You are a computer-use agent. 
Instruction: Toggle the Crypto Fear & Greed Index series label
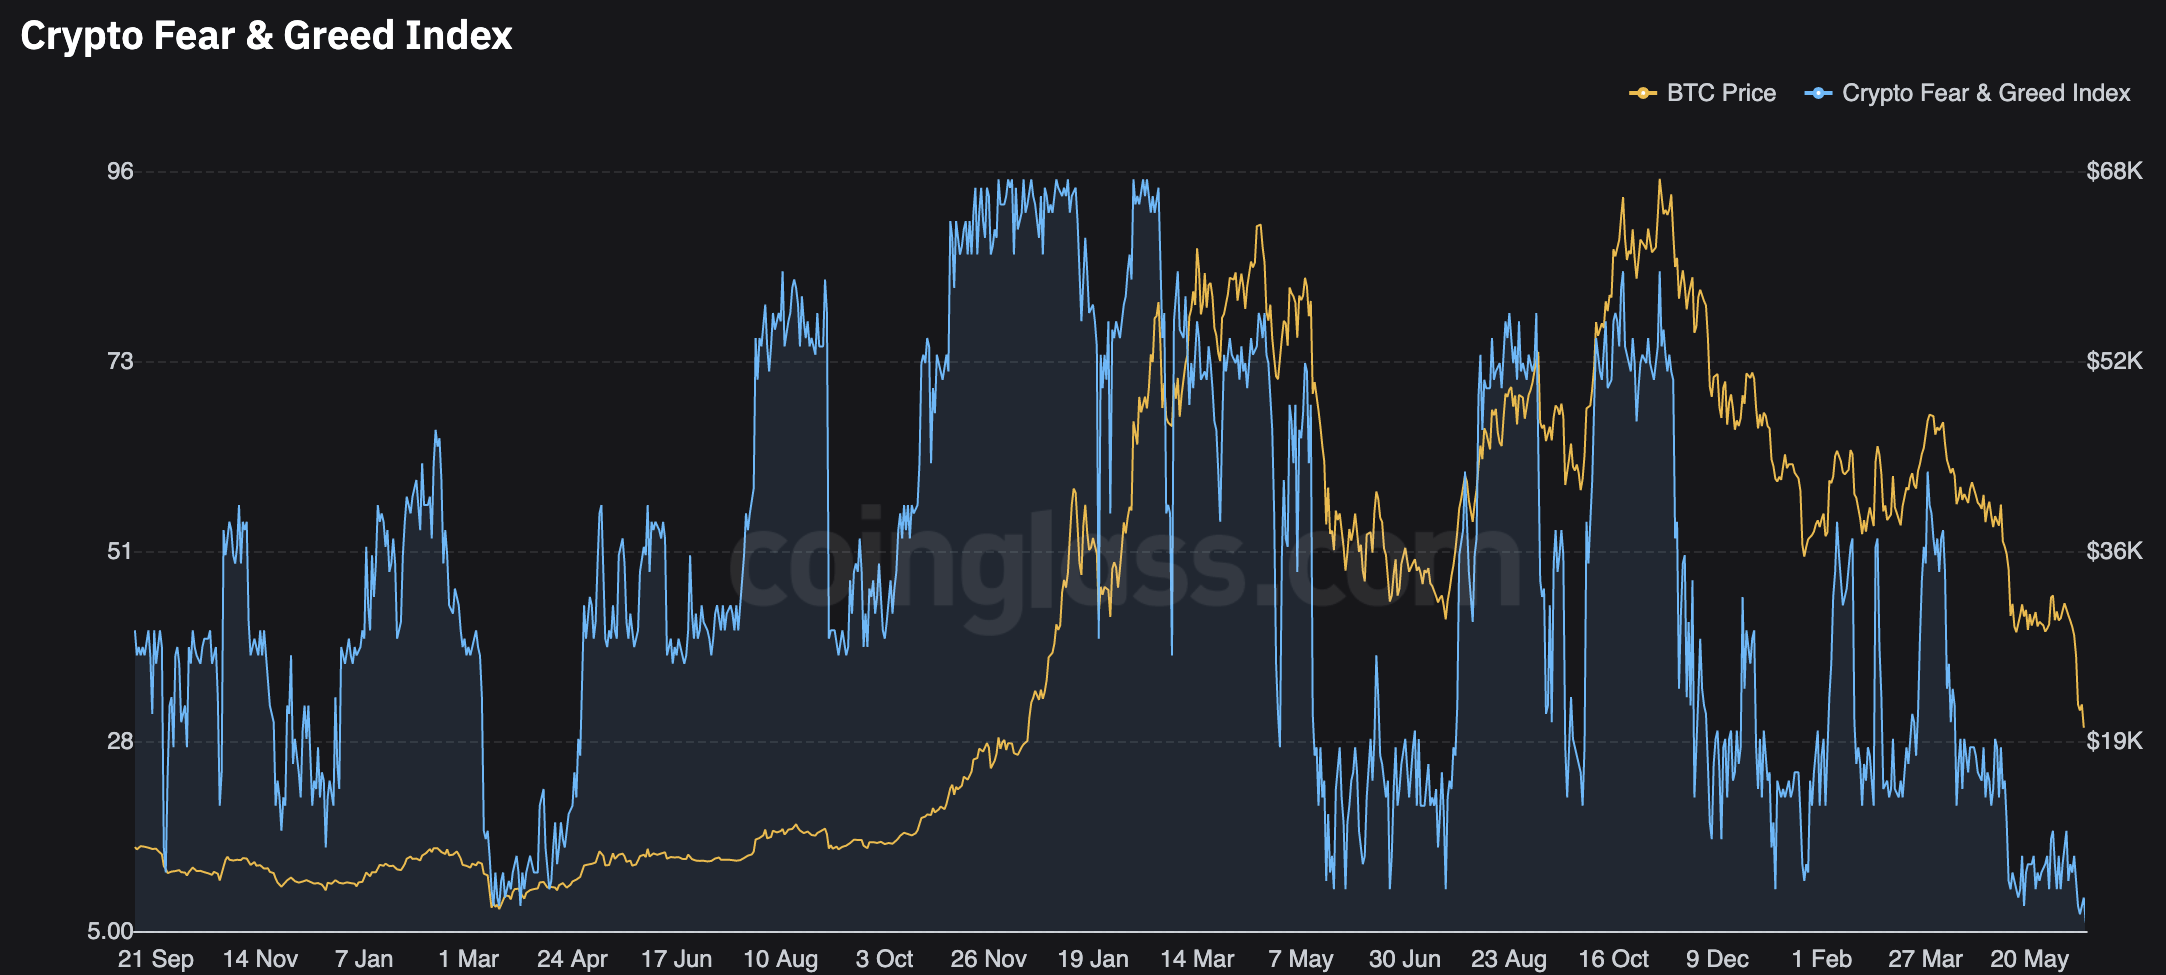pos(1986,93)
